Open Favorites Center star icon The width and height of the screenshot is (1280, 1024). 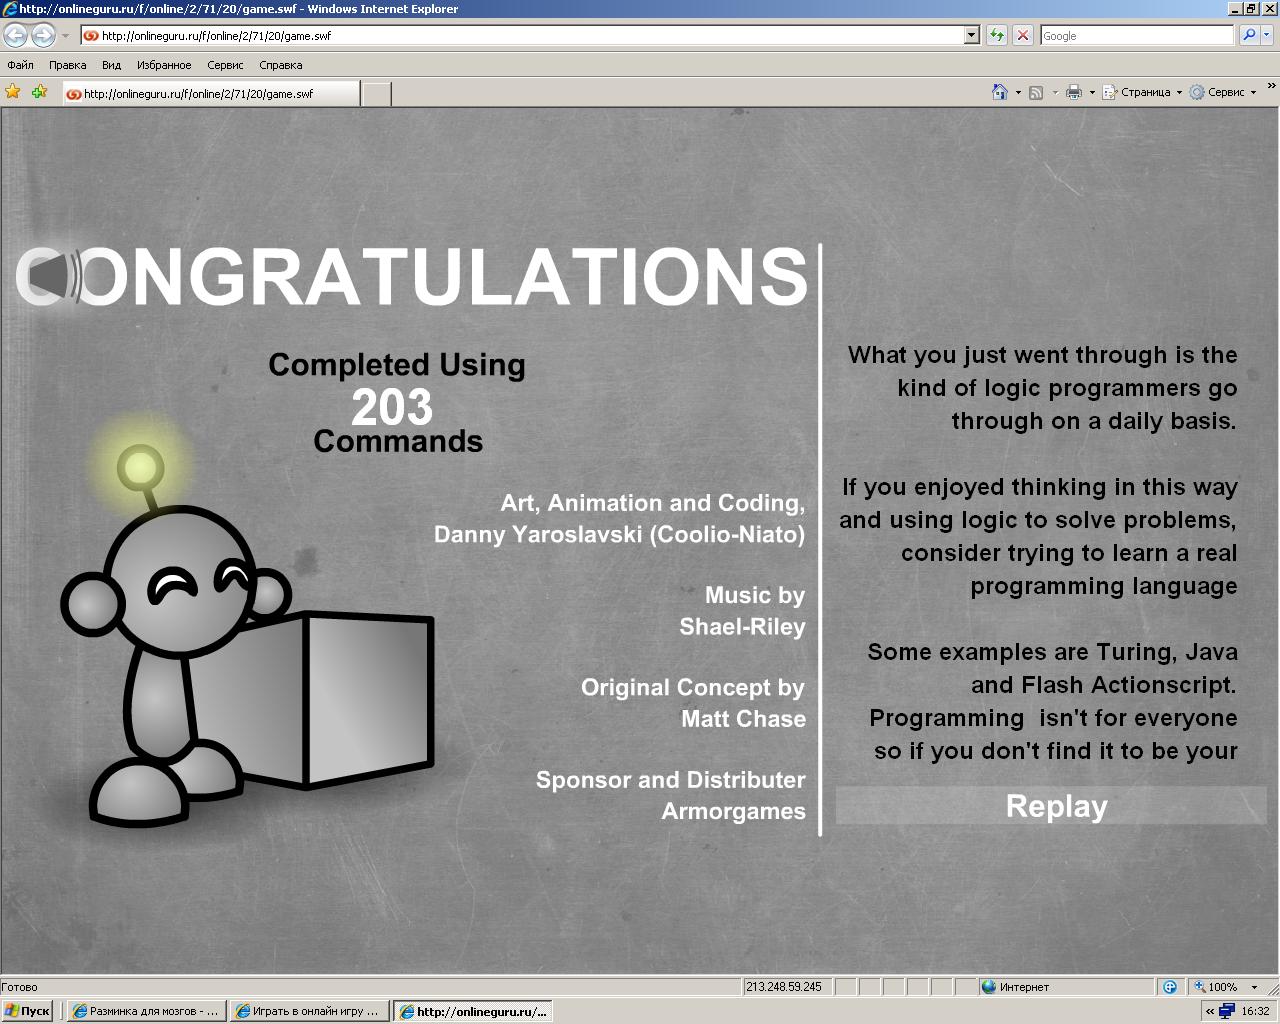[13, 92]
